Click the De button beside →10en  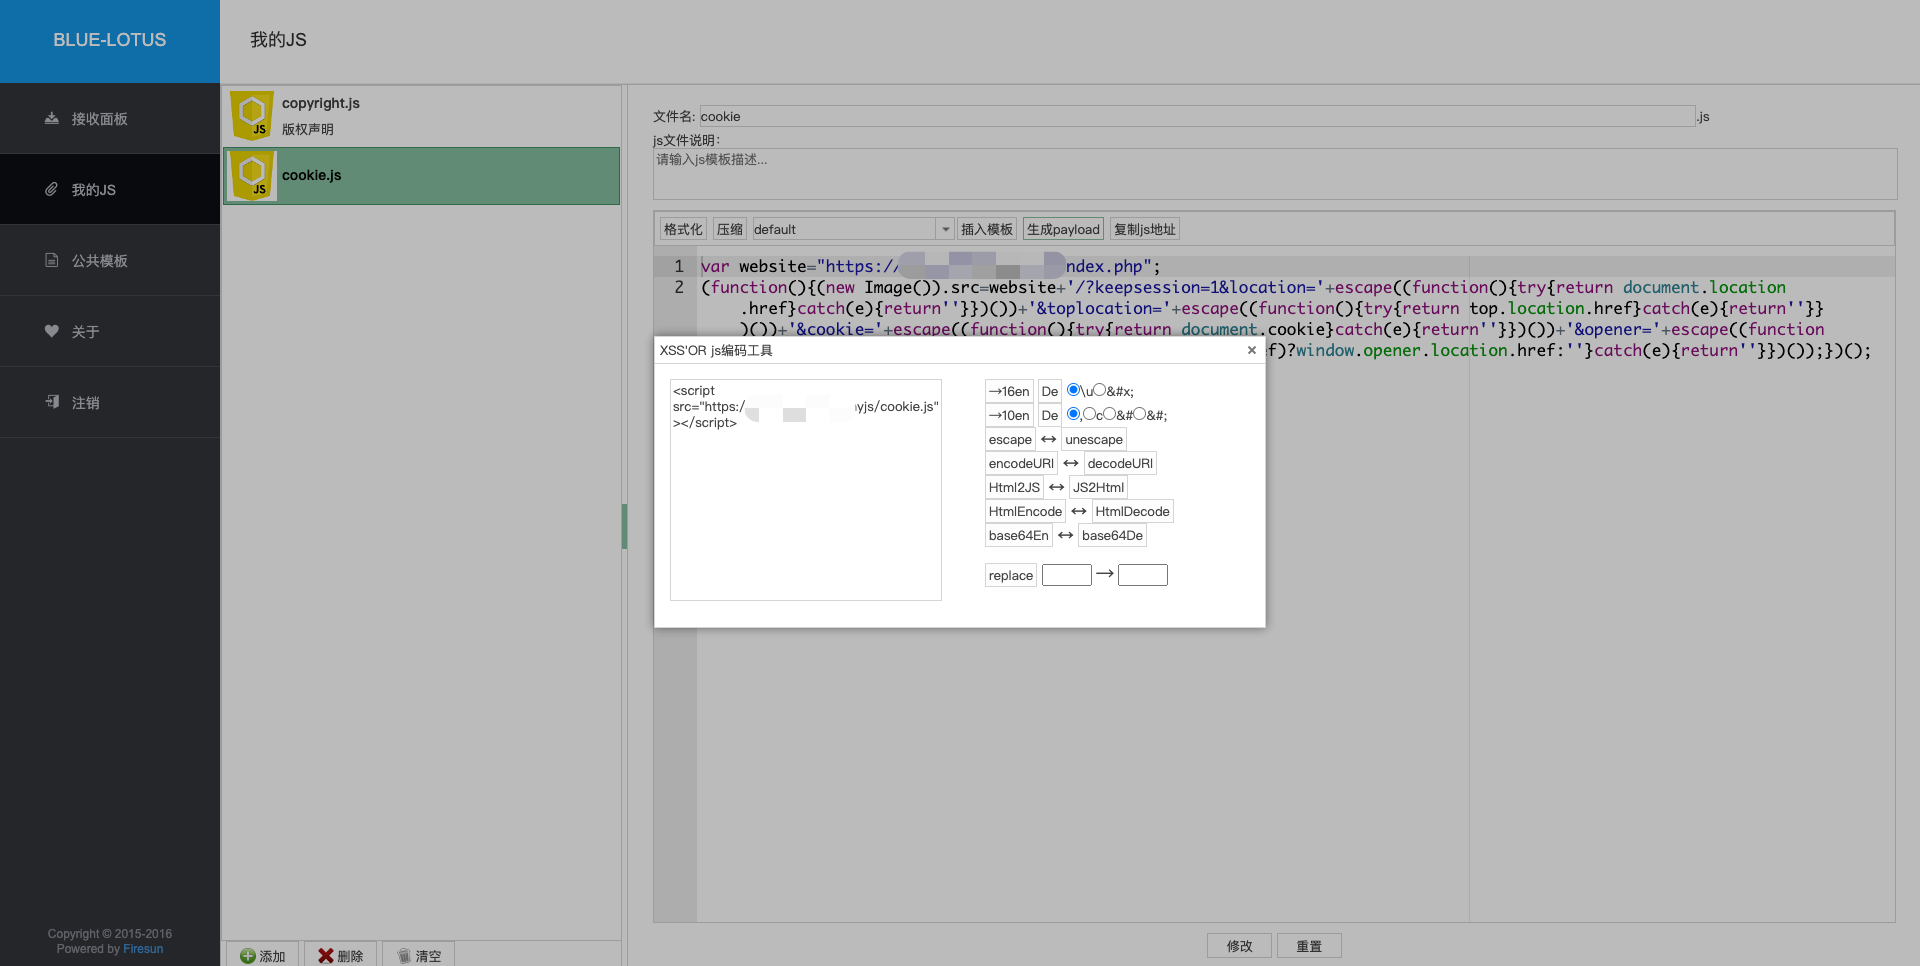[1049, 415]
